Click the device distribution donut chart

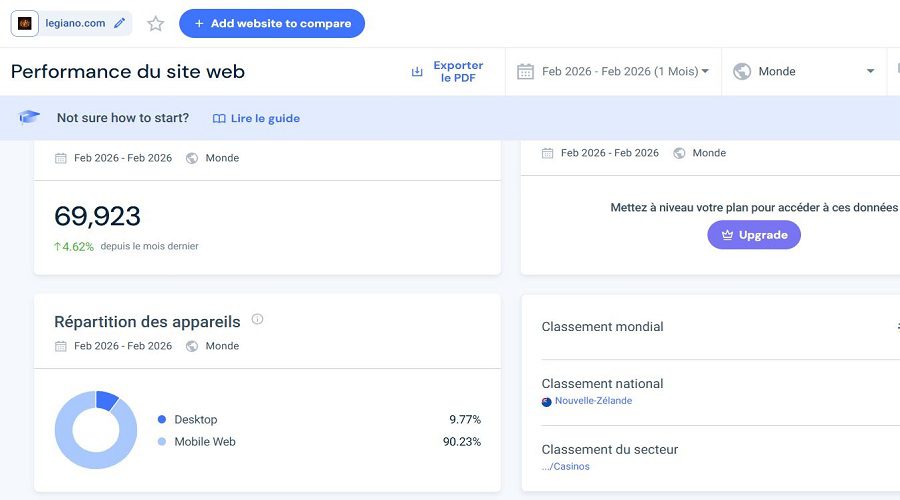click(96, 430)
